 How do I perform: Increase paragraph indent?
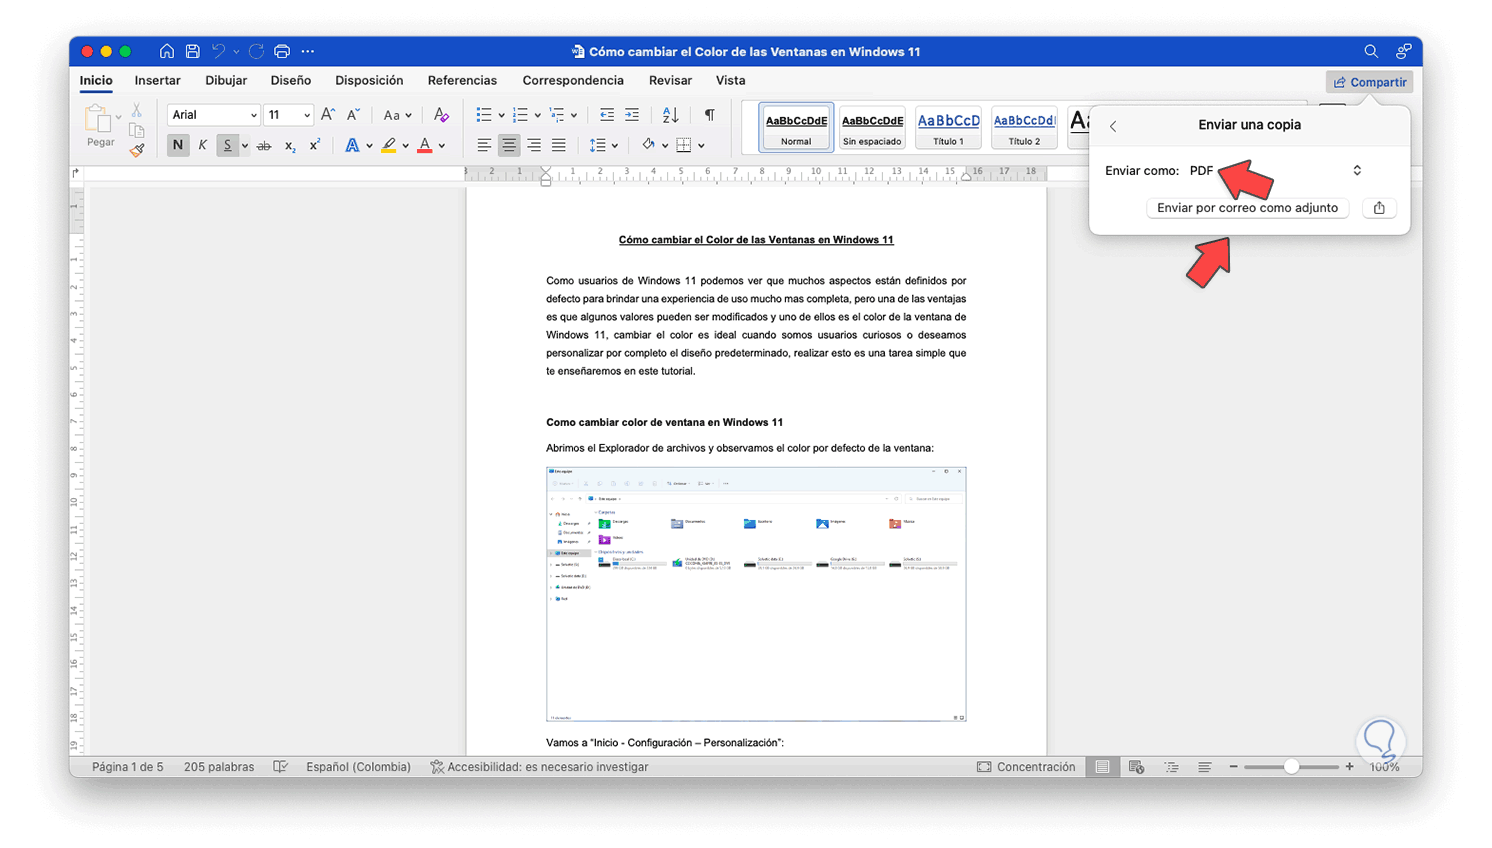click(632, 115)
